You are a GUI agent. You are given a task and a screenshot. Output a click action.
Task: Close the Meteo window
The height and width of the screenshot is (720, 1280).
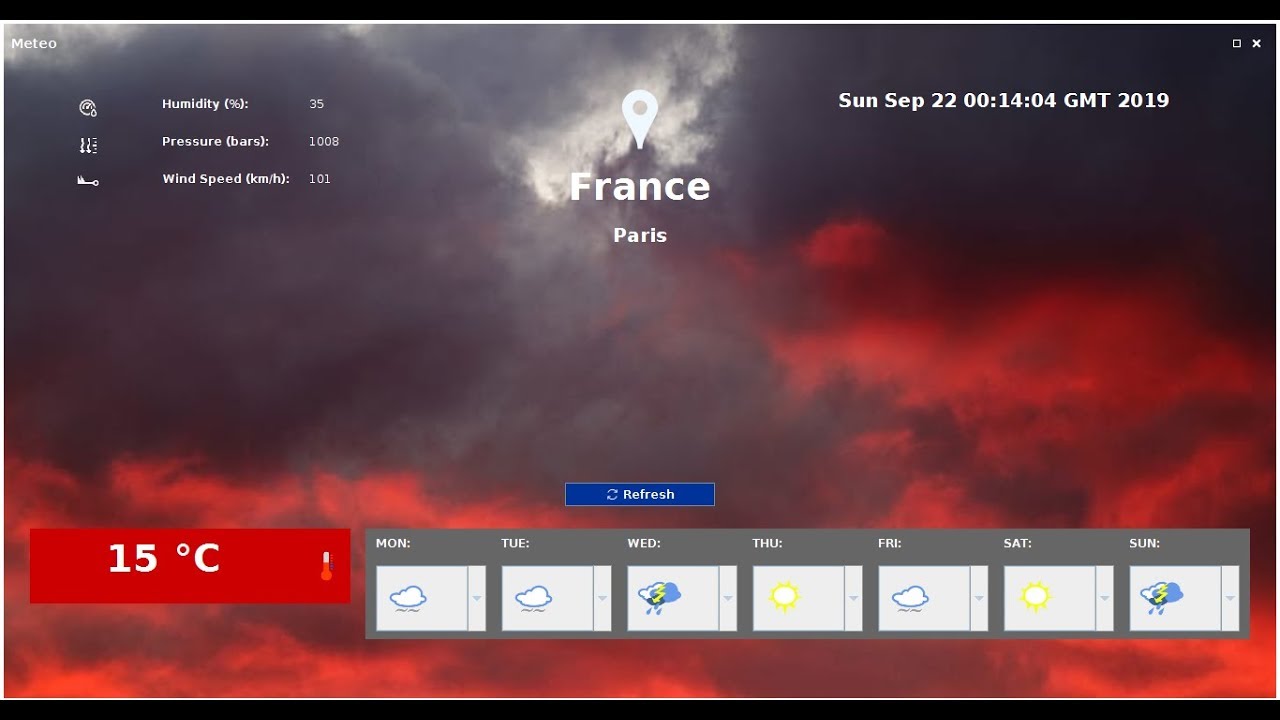pos(1257,43)
